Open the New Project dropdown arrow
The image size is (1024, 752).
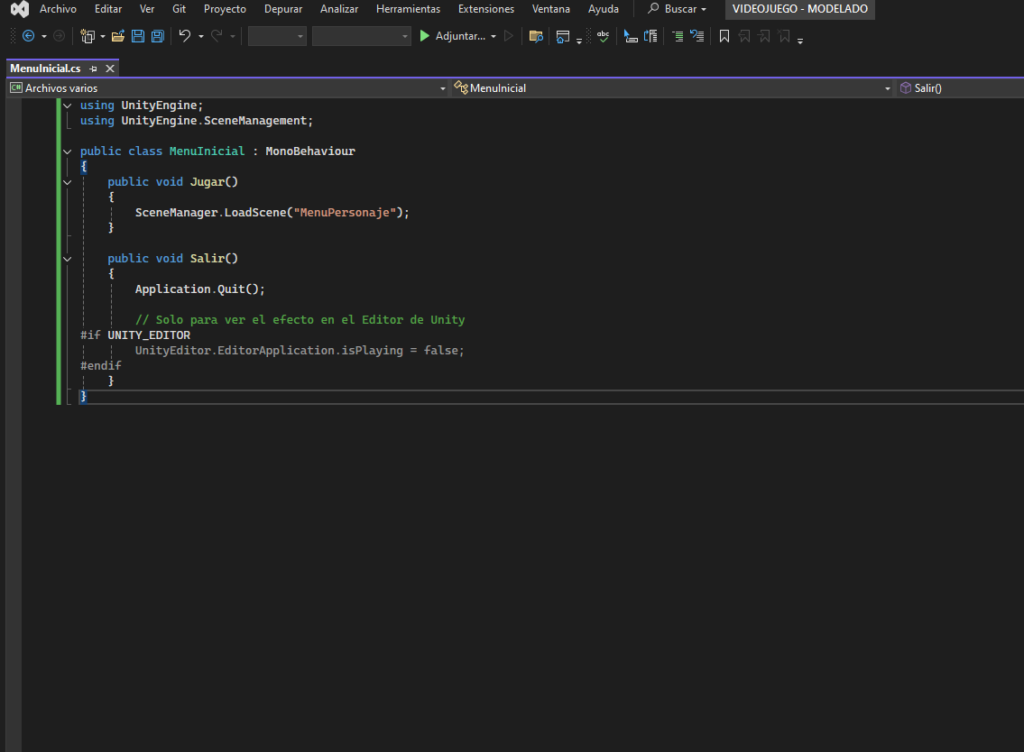coord(103,37)
